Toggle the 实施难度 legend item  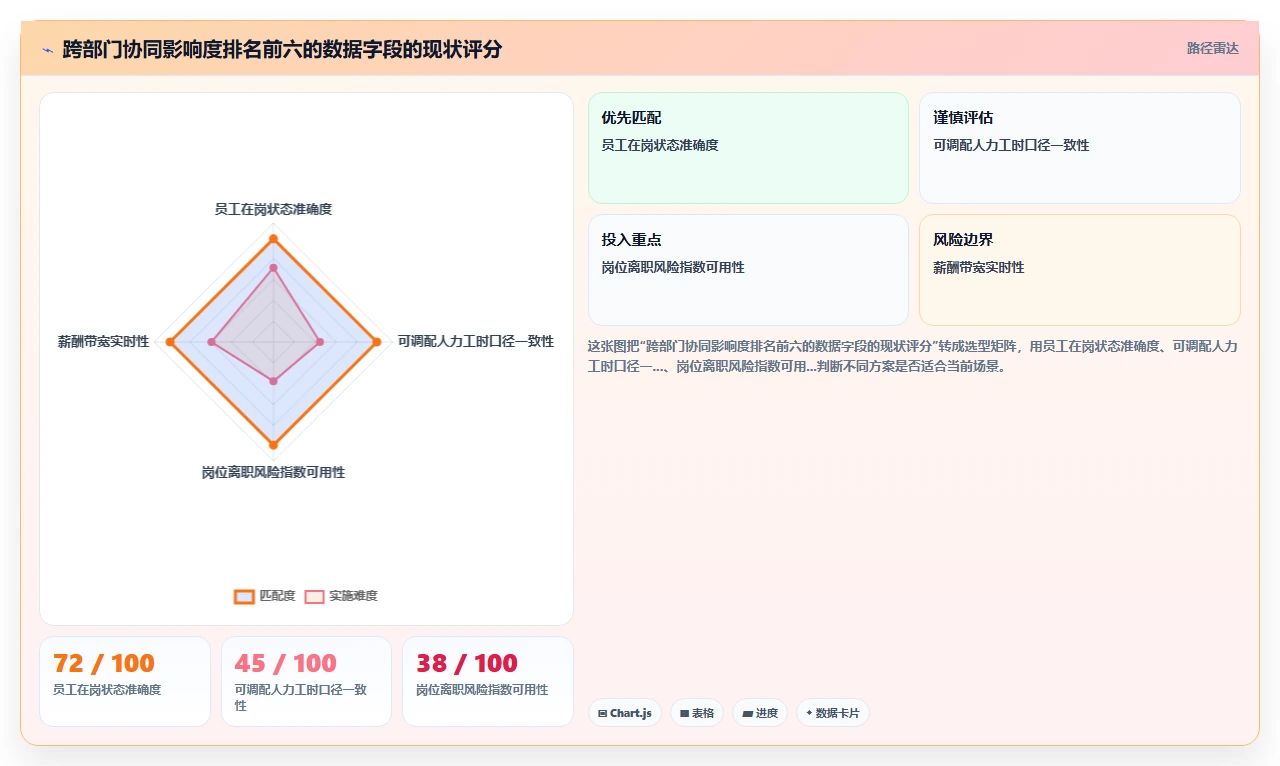[x=341, y=596]
